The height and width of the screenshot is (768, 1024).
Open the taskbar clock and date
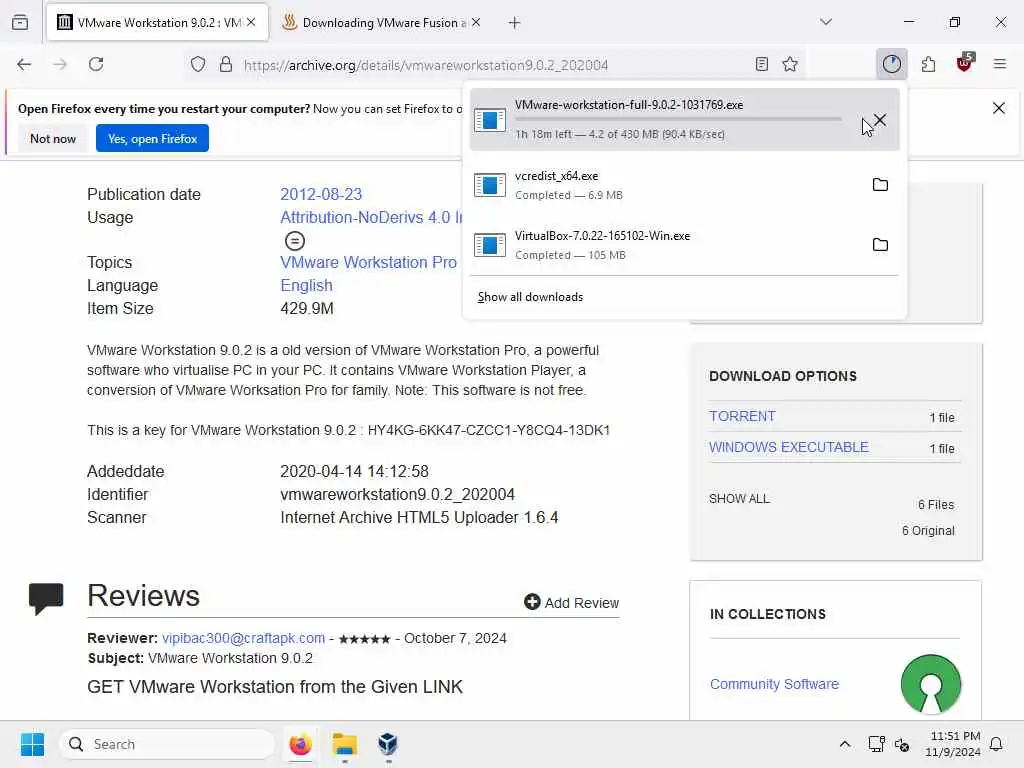[953, 744]
